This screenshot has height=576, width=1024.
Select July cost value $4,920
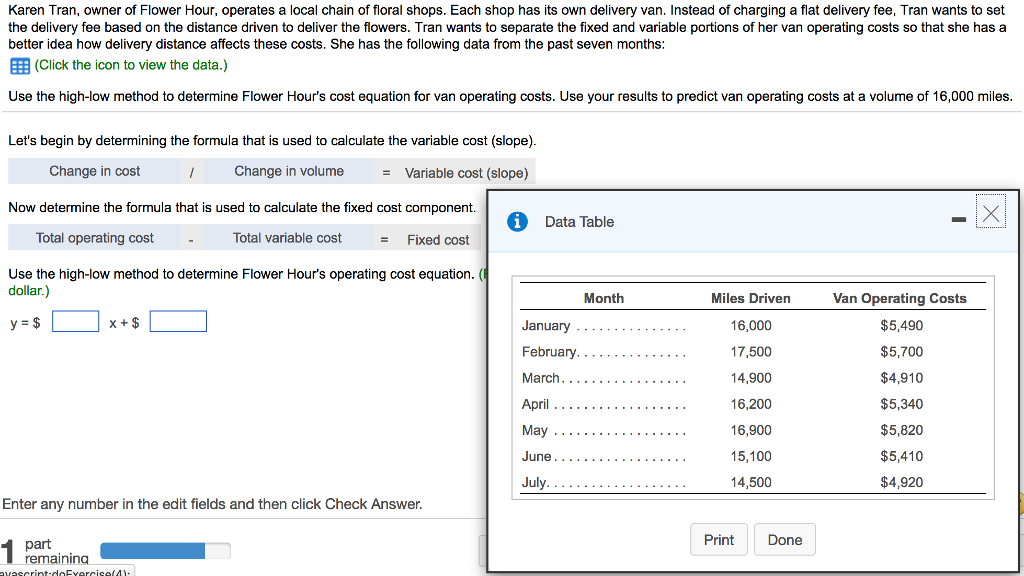pyautogui.click(x=901, y=483)
